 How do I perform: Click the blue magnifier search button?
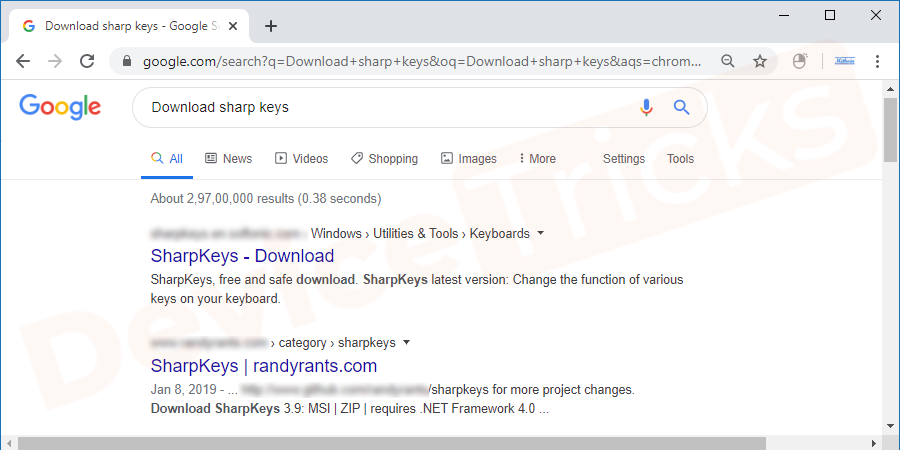(x=681, y=107)
